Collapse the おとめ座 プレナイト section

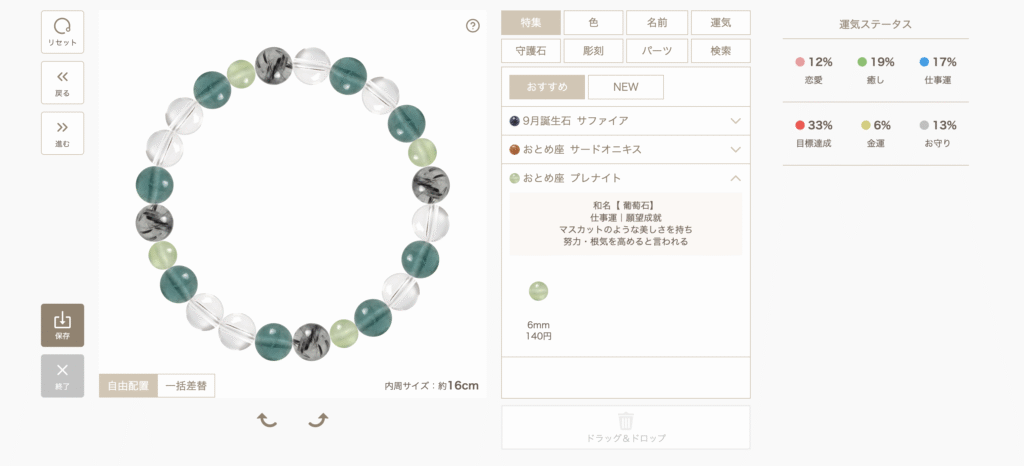[x=626, y=178]
